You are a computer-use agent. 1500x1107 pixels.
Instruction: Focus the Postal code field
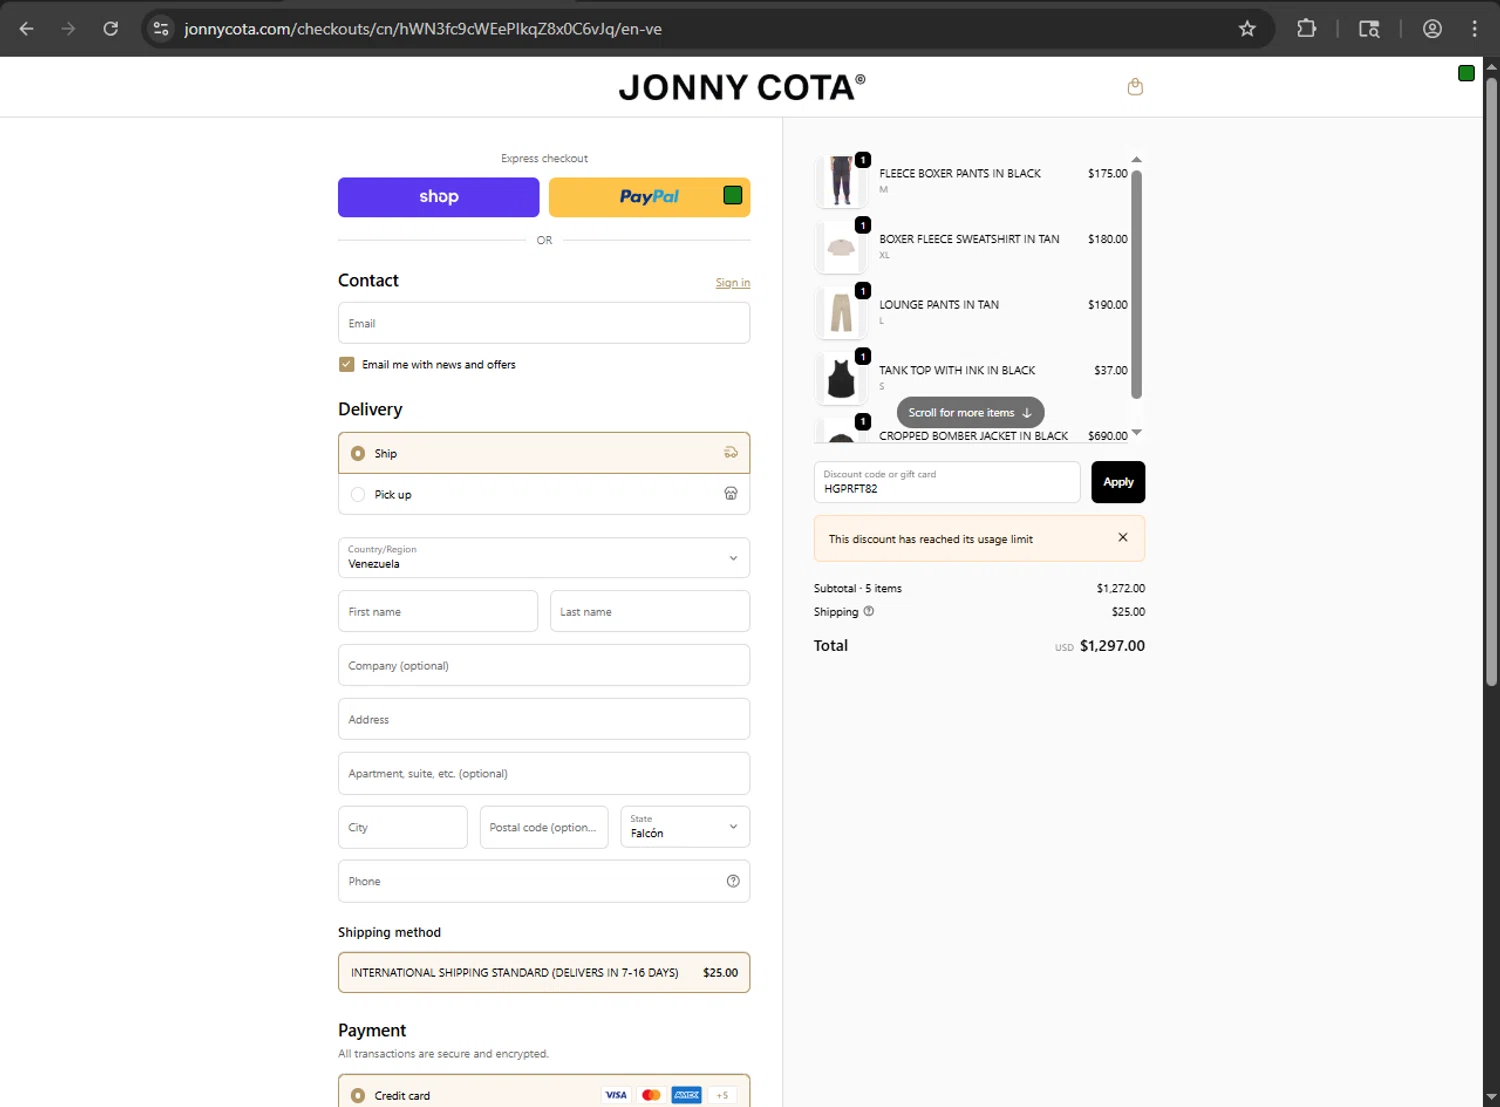tap(544, 827)
